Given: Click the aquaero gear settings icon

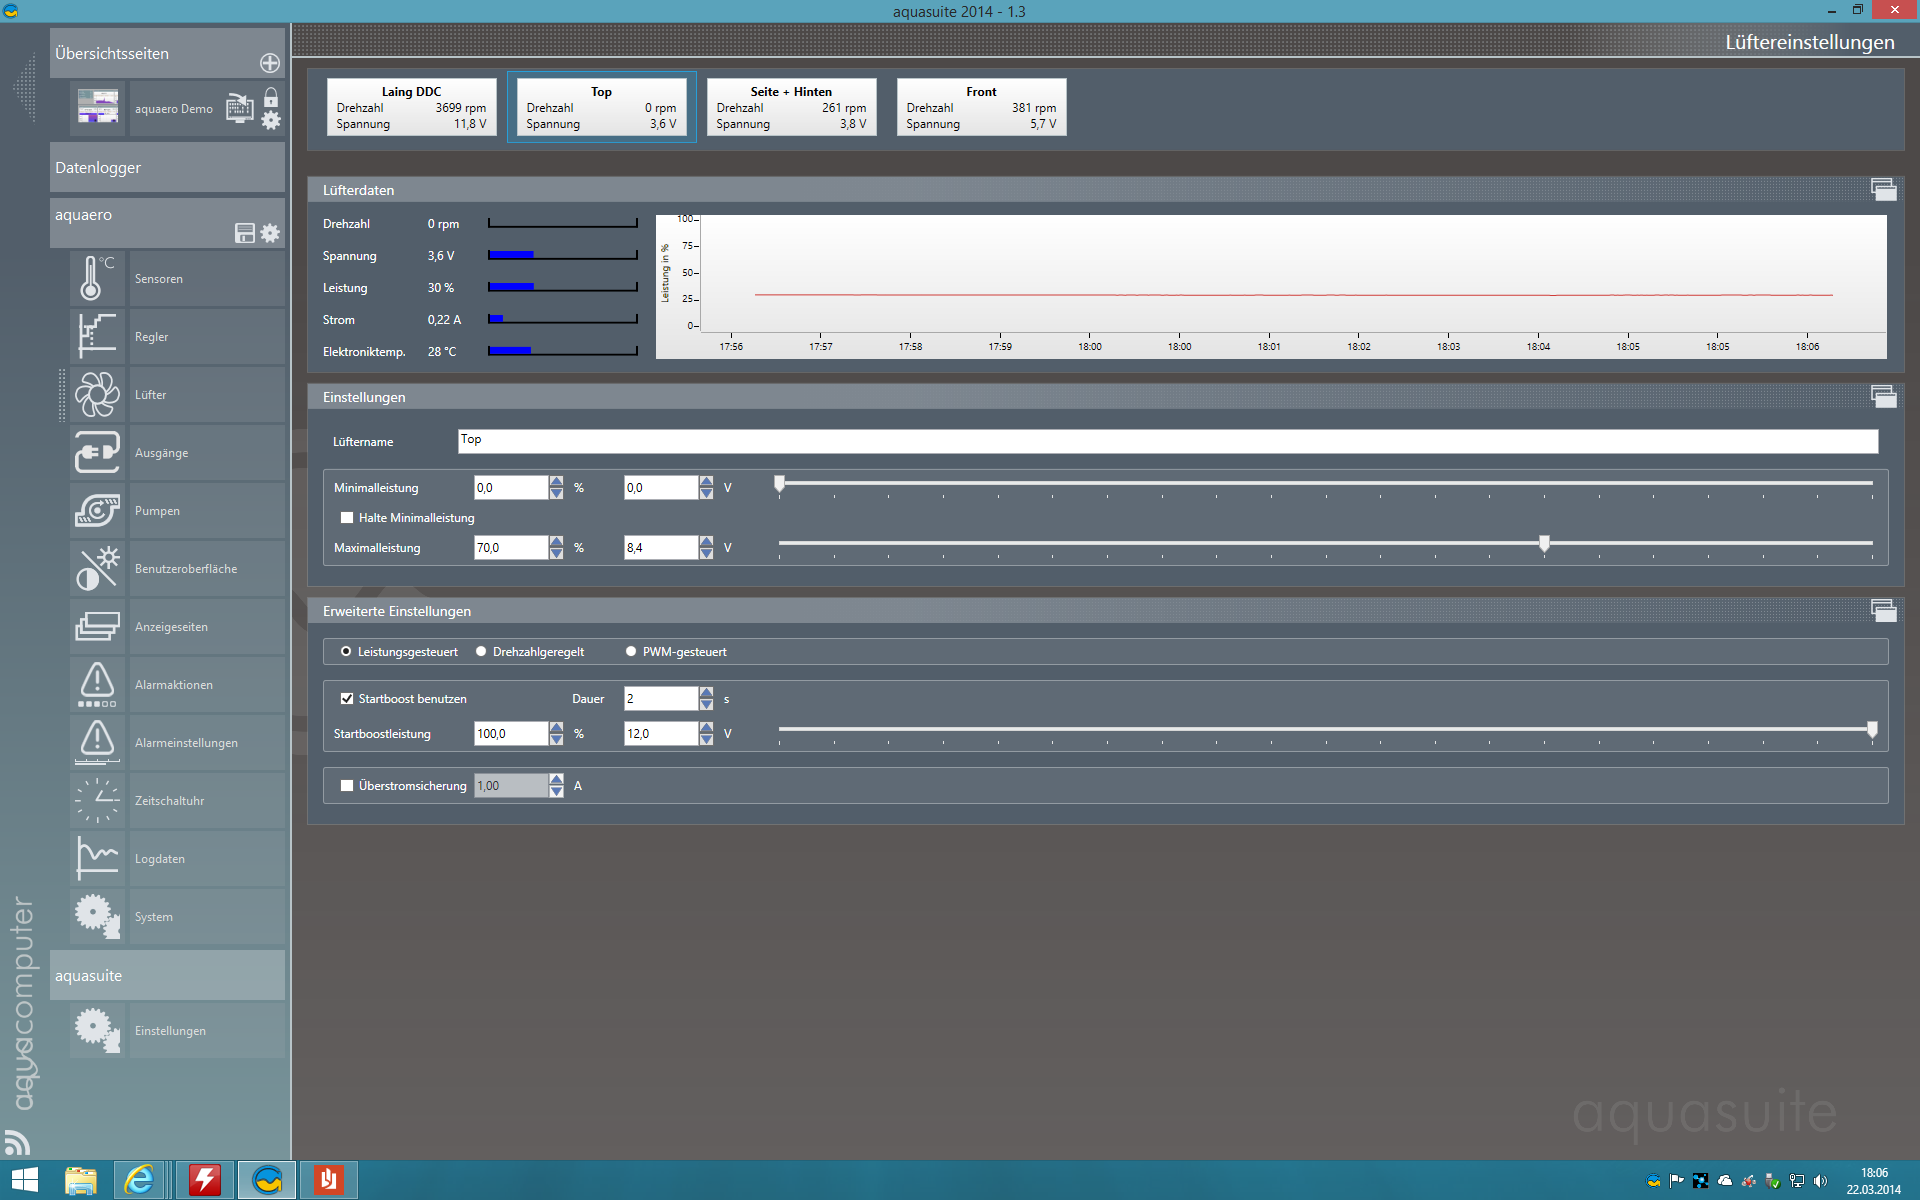Looking at the screenshot, I should 270,233.
